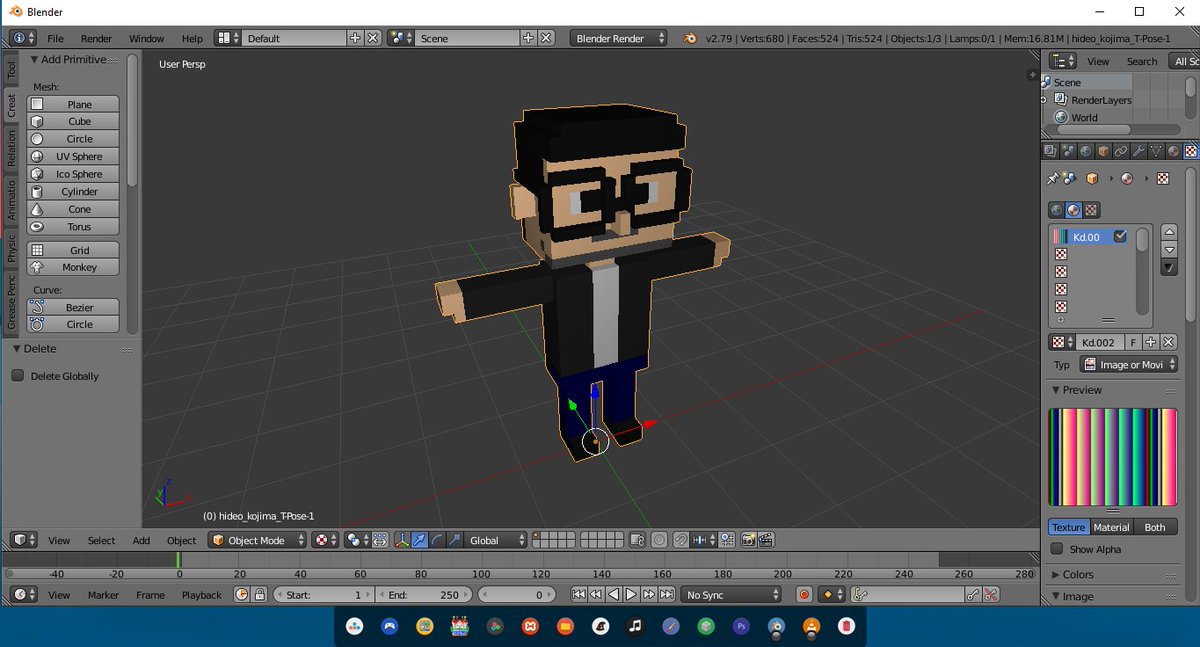This screenshot has height=647, width=1200.
Task: Toggle the snap during transform magnet
Action: [x=680, y=540]
